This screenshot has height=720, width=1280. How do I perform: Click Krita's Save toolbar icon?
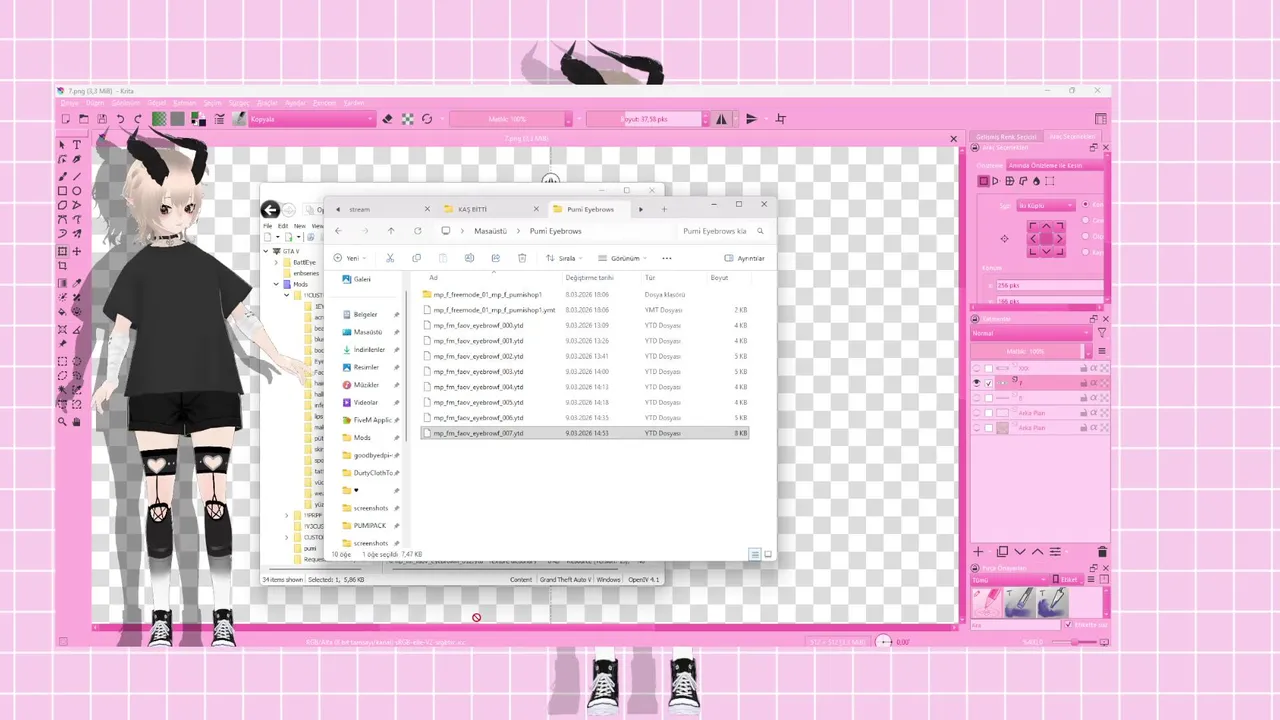(x=102, y=119)
